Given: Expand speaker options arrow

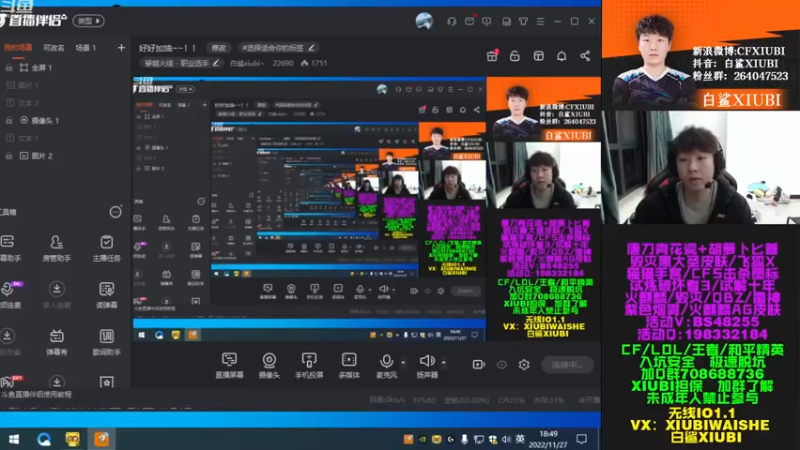Looking at the screenshot, I should pyautogui.click(x=443, y=362).
